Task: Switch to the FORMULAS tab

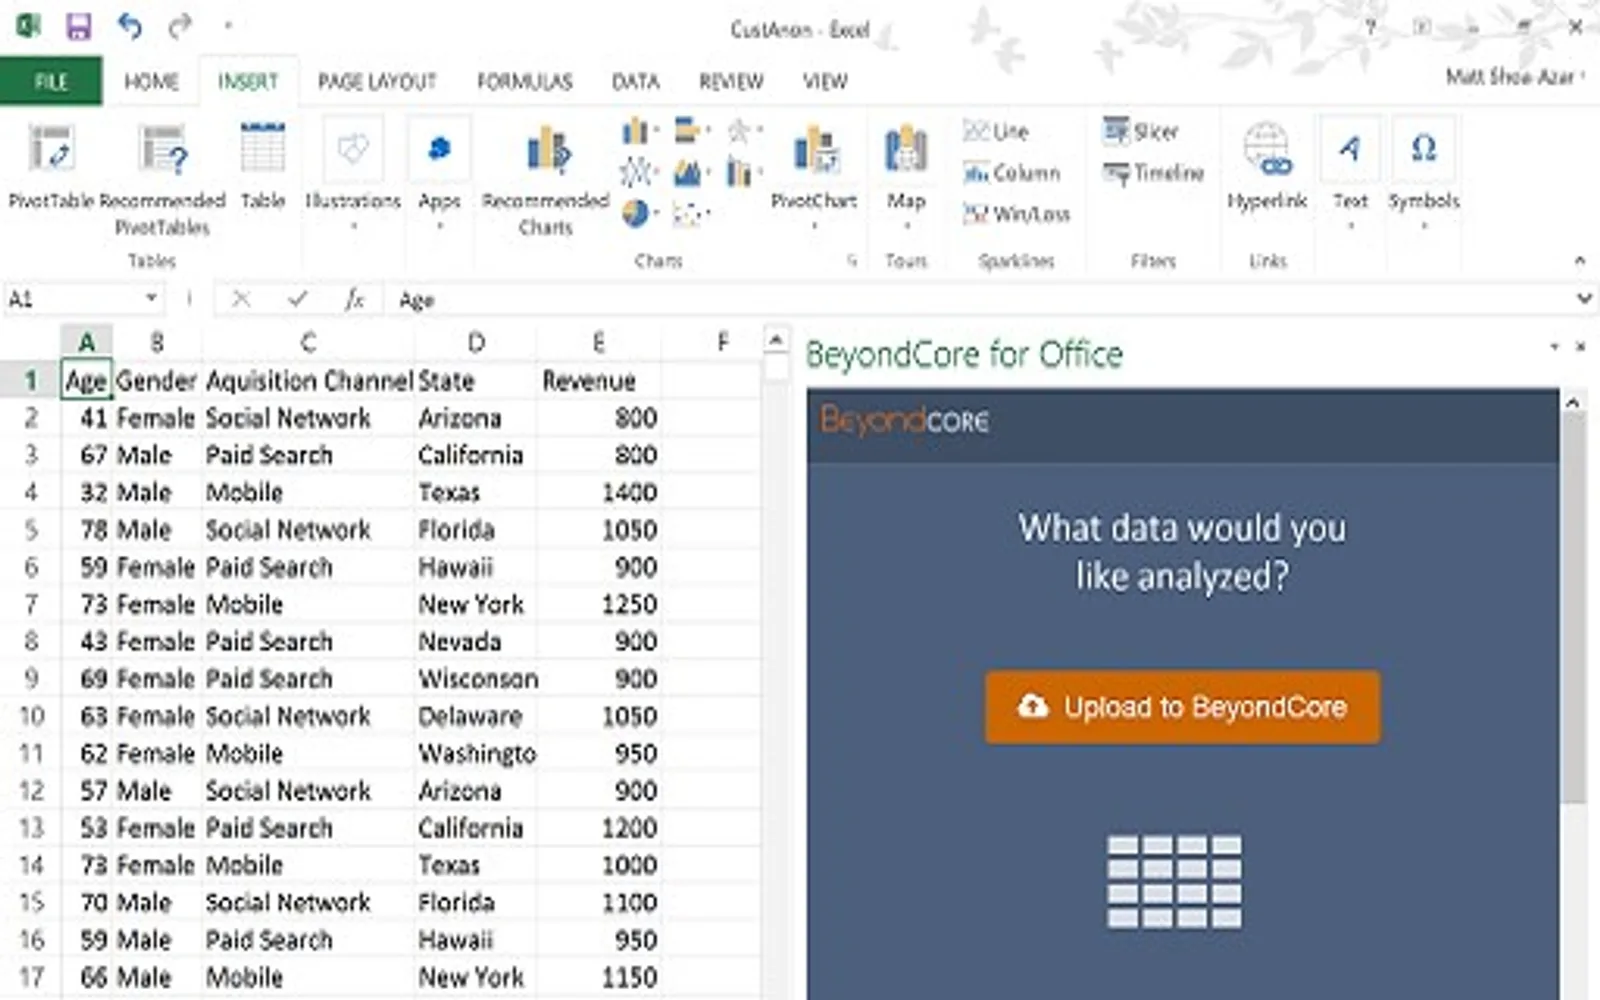Action: pos(524,81)
